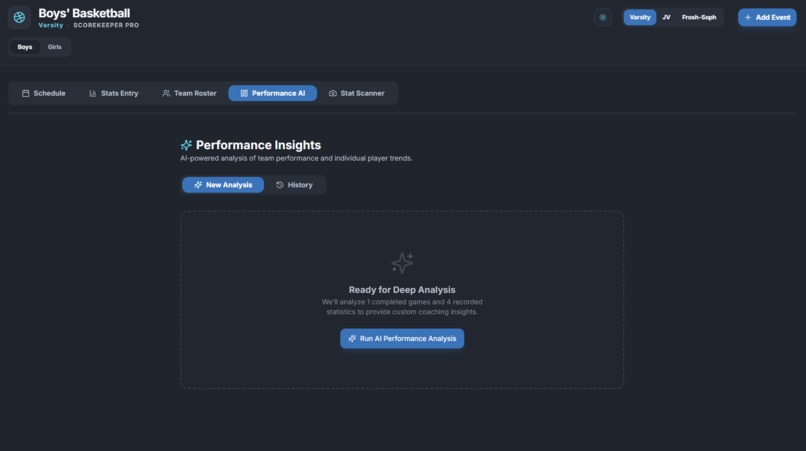
Task: Toggle the light theme sun icon
Action: point(602,17)
